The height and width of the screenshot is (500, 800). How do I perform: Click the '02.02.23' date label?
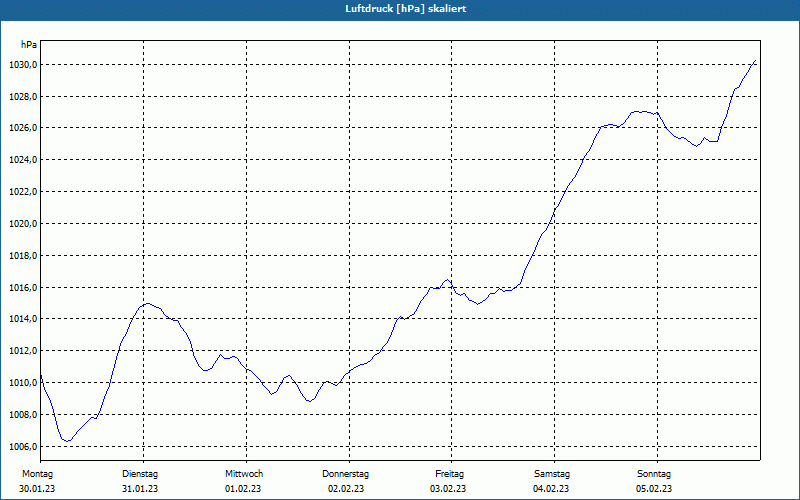[x=346, y=489]
